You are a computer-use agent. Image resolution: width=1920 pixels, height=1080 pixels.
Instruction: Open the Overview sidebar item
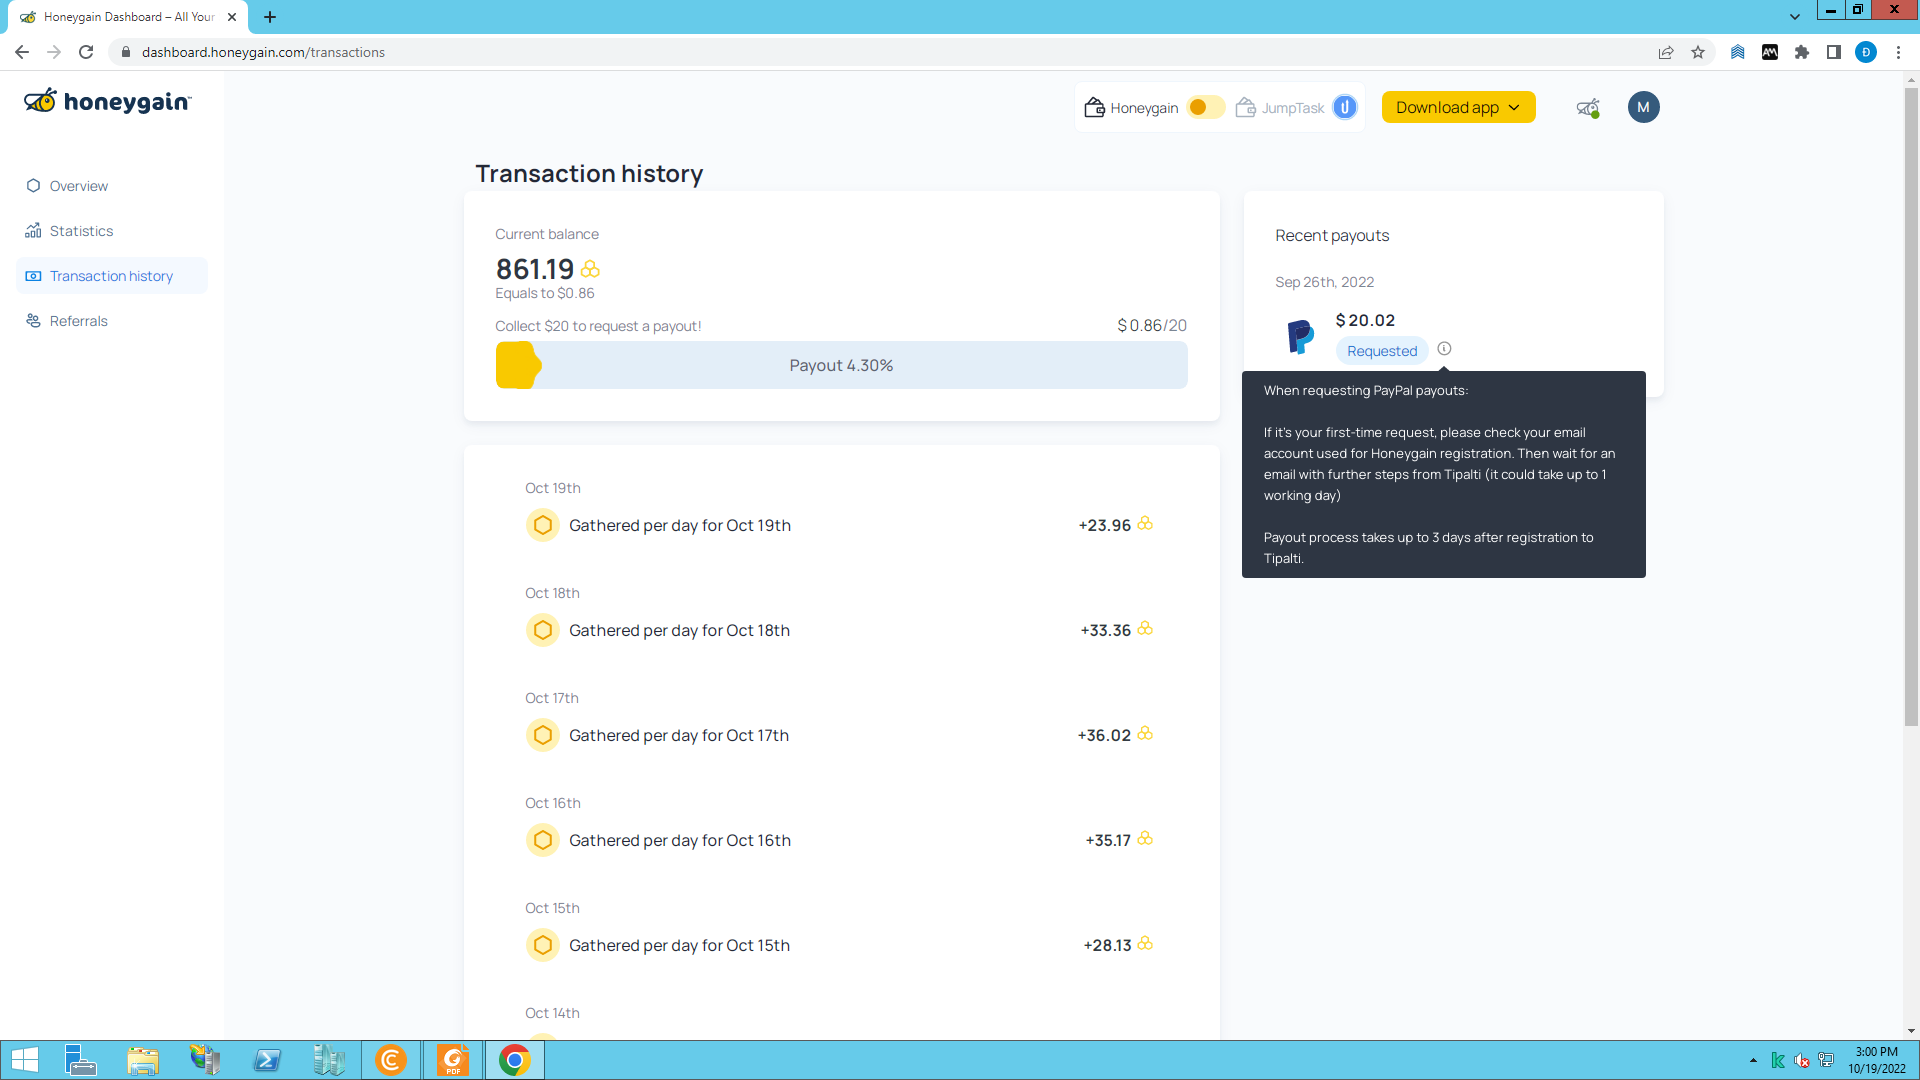tap(78, 186)
